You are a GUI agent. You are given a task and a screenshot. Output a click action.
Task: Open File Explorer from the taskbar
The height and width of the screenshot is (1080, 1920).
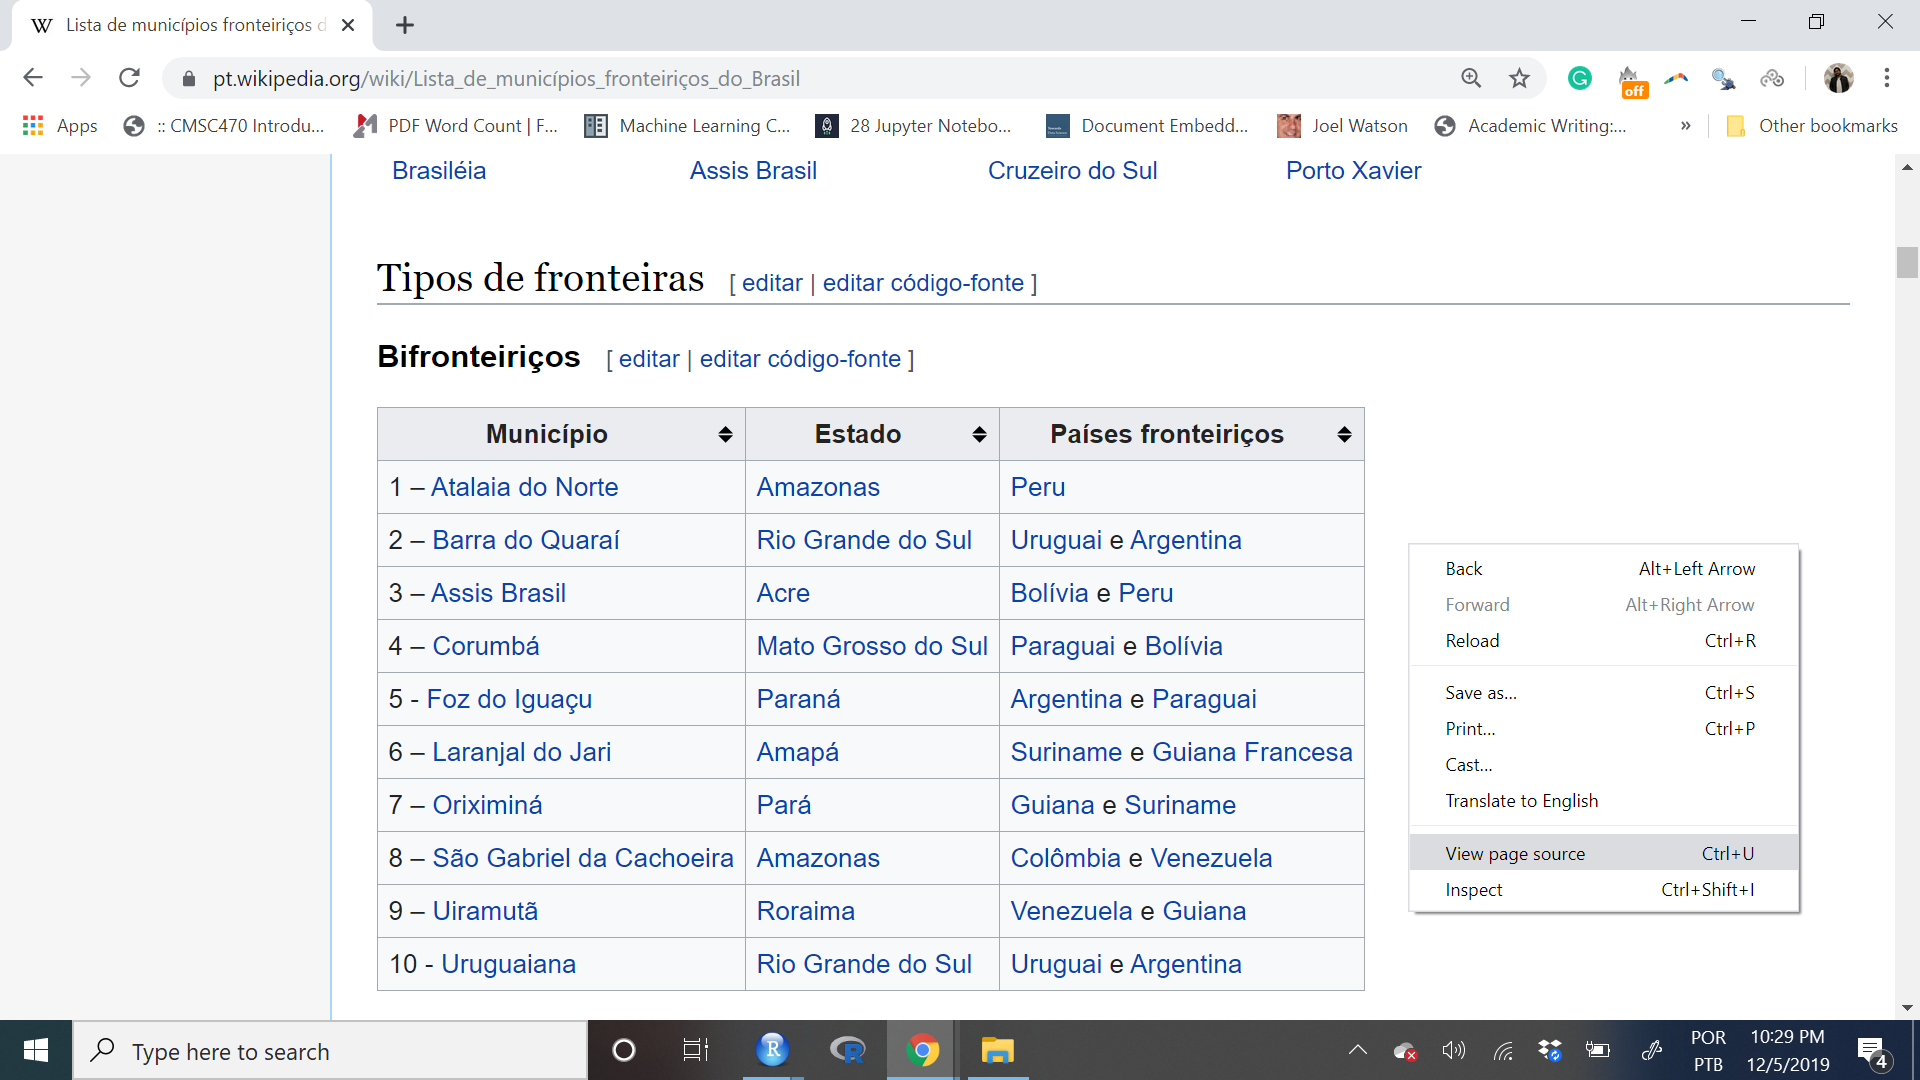coord(997,1050)
